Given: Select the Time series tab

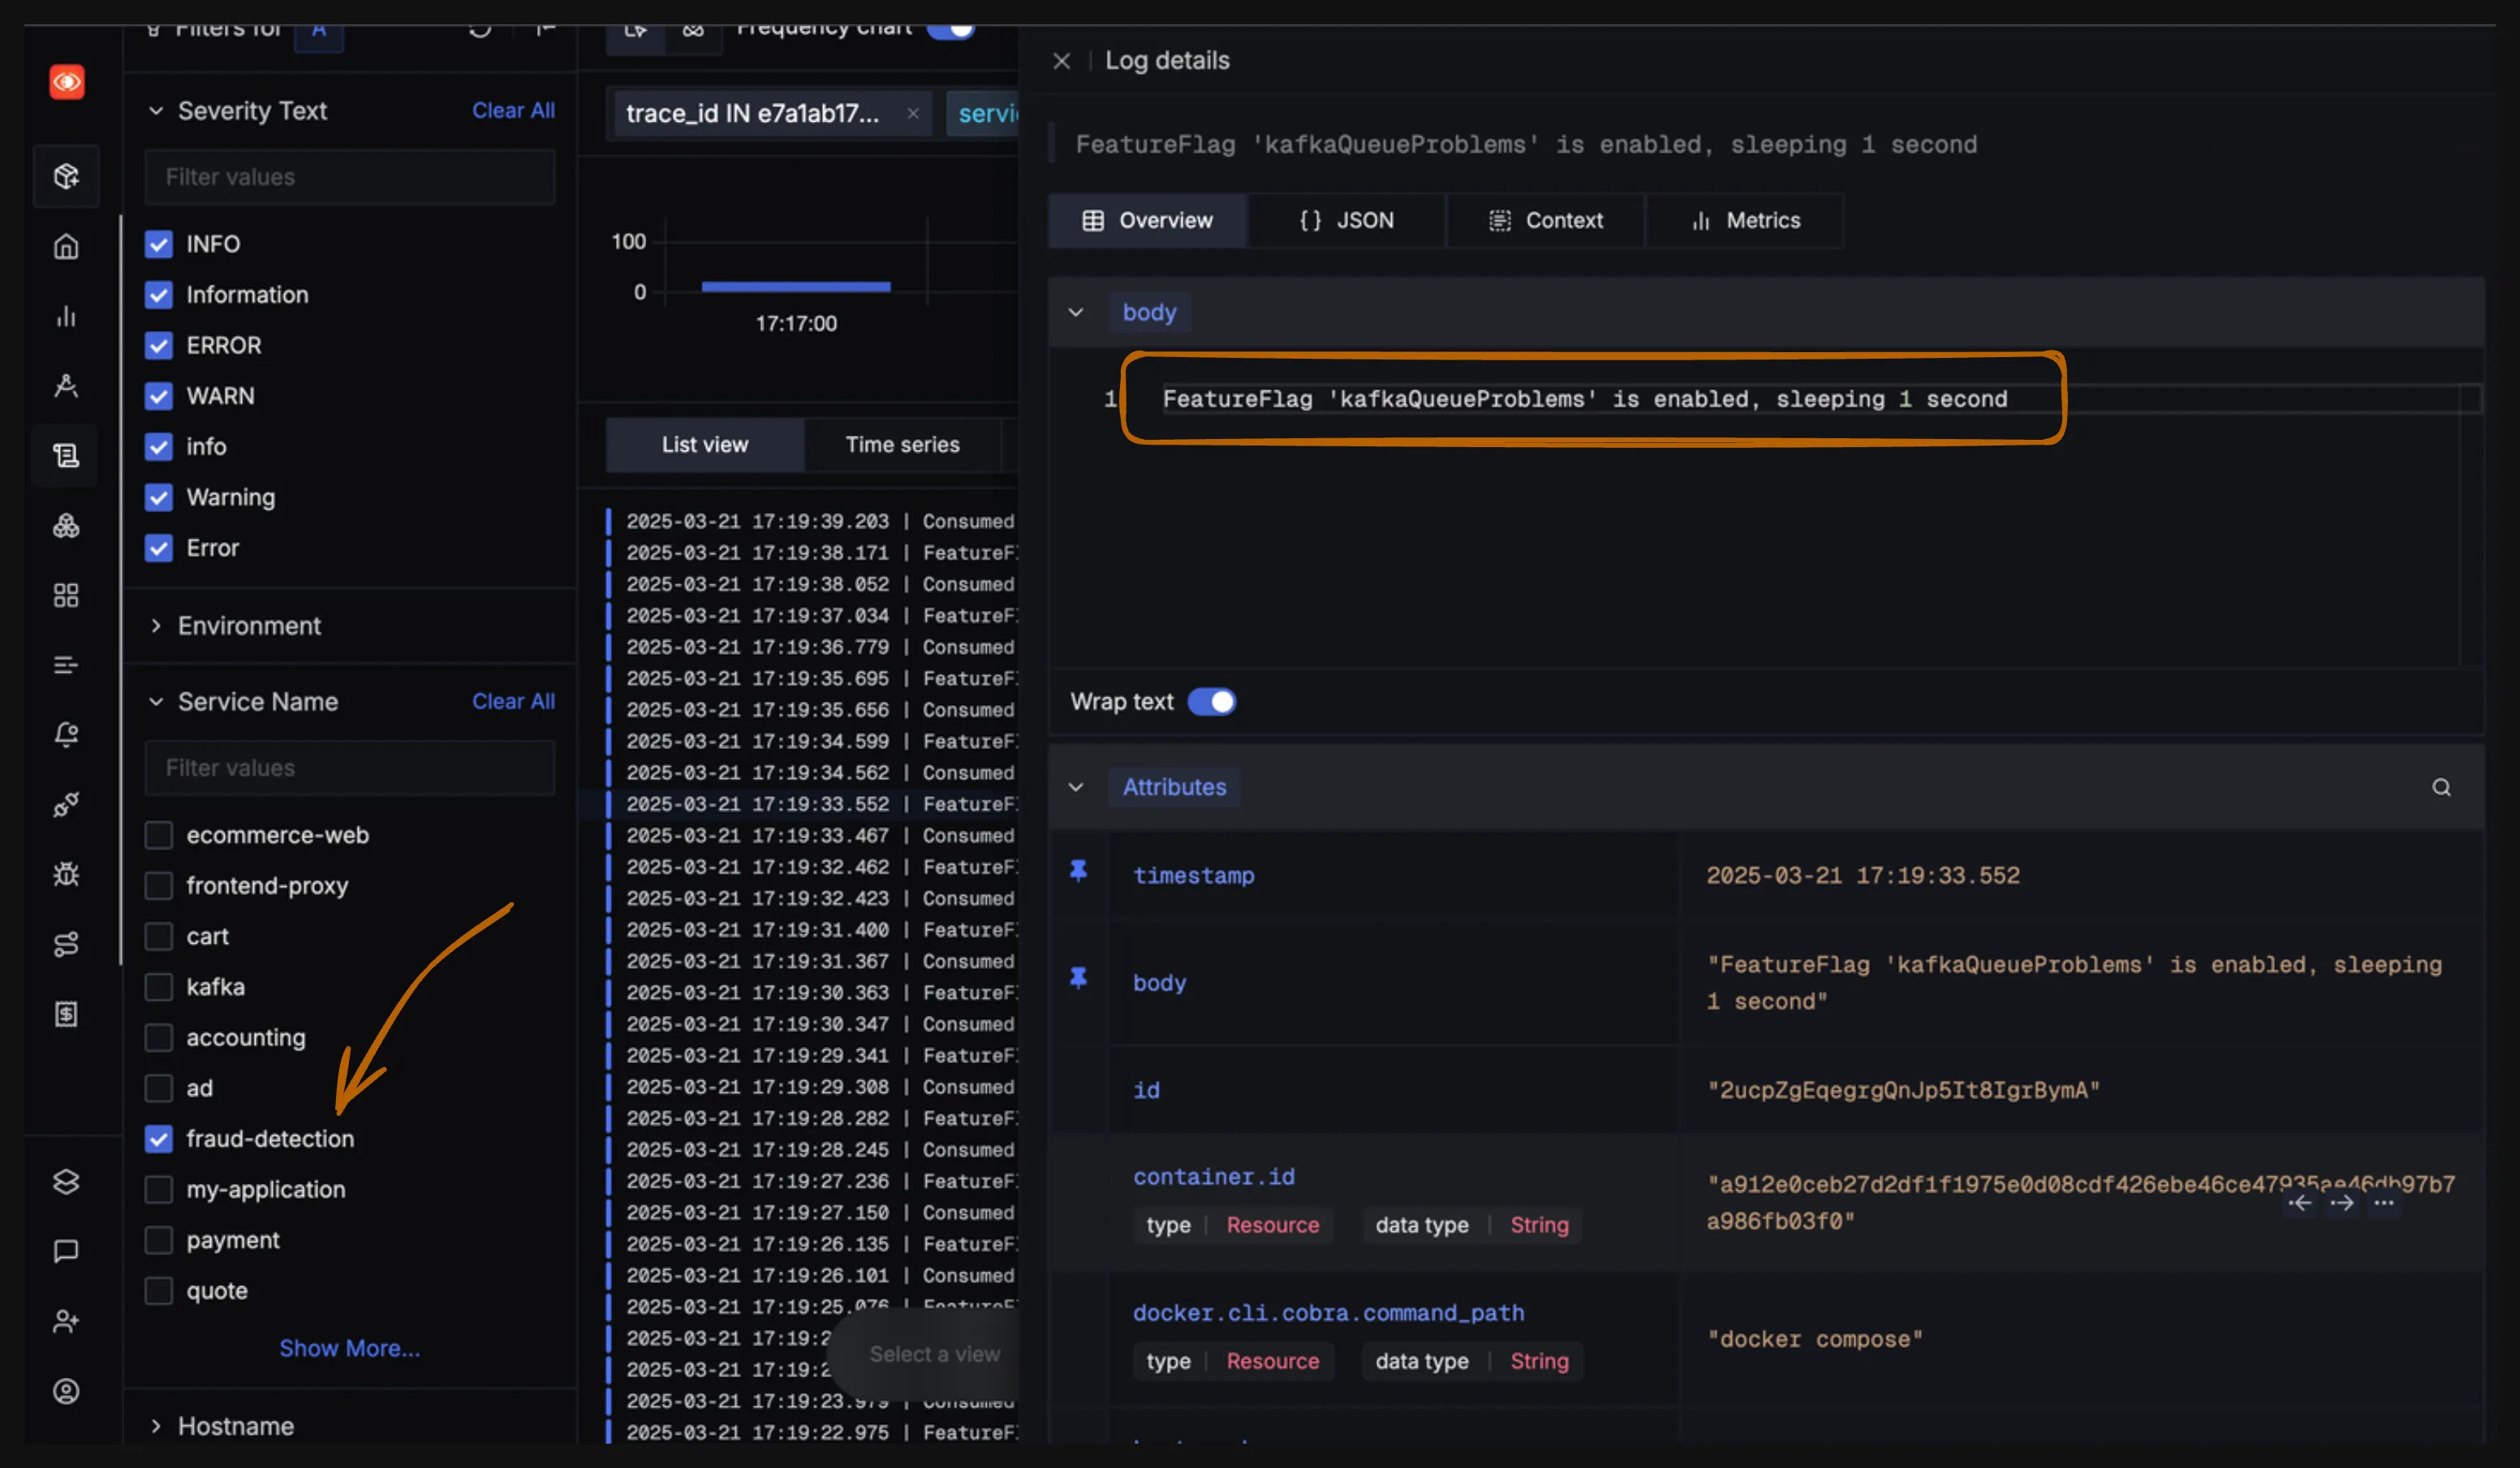Looking at the screenshot, I should 902,445.
